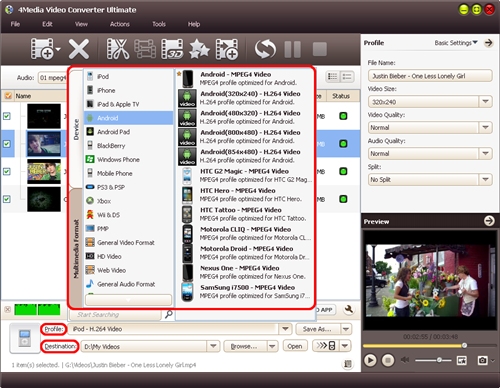
Task: Select the Justin Bieber video thumbnail
Action: (x=44, y=144)
